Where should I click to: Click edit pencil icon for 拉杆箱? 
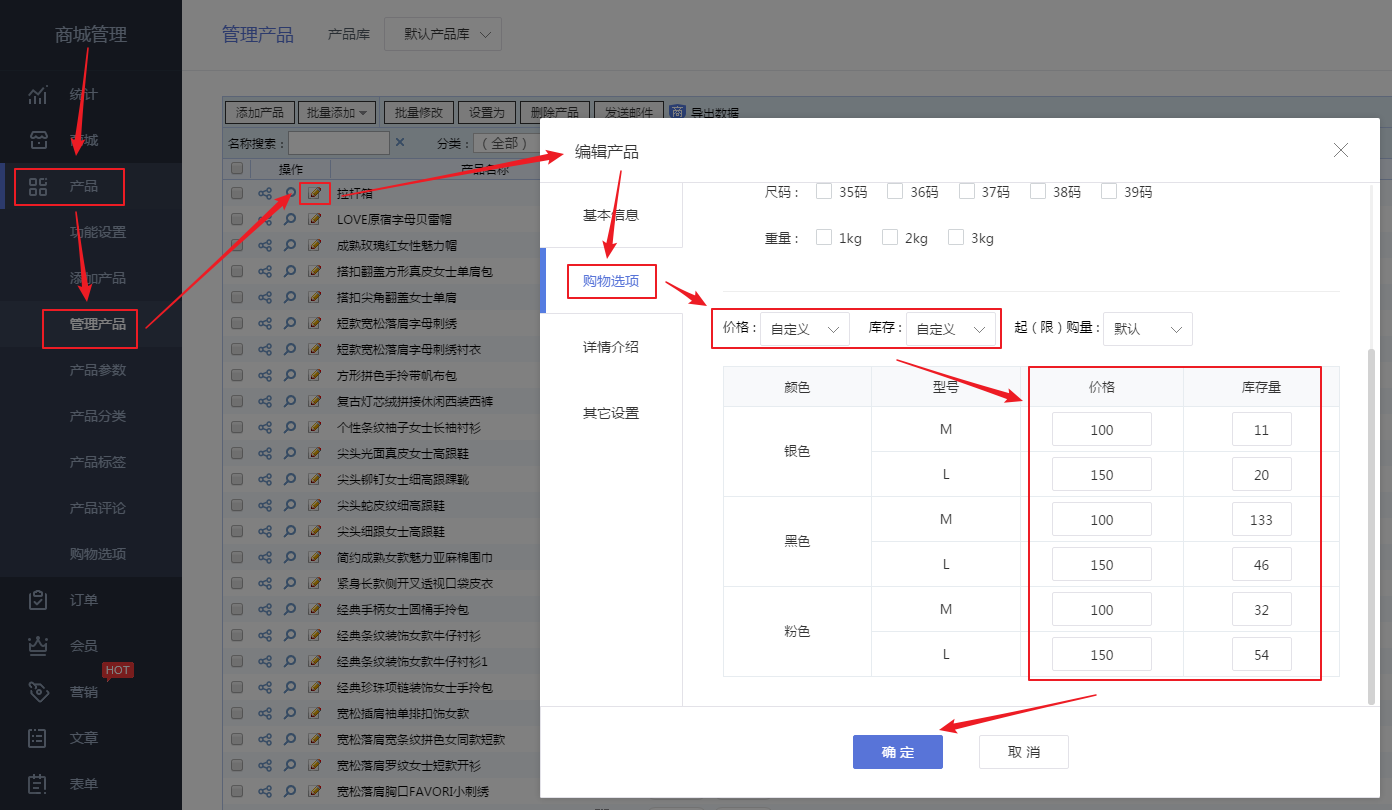click(x=315, y=193)
